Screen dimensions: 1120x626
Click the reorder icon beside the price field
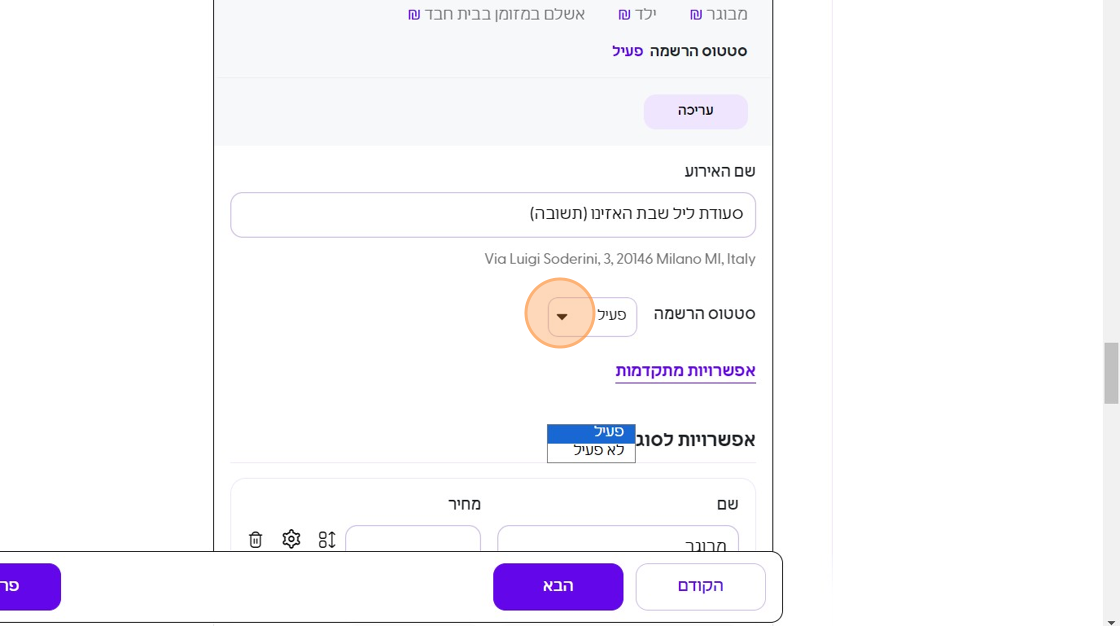point(327,540)
